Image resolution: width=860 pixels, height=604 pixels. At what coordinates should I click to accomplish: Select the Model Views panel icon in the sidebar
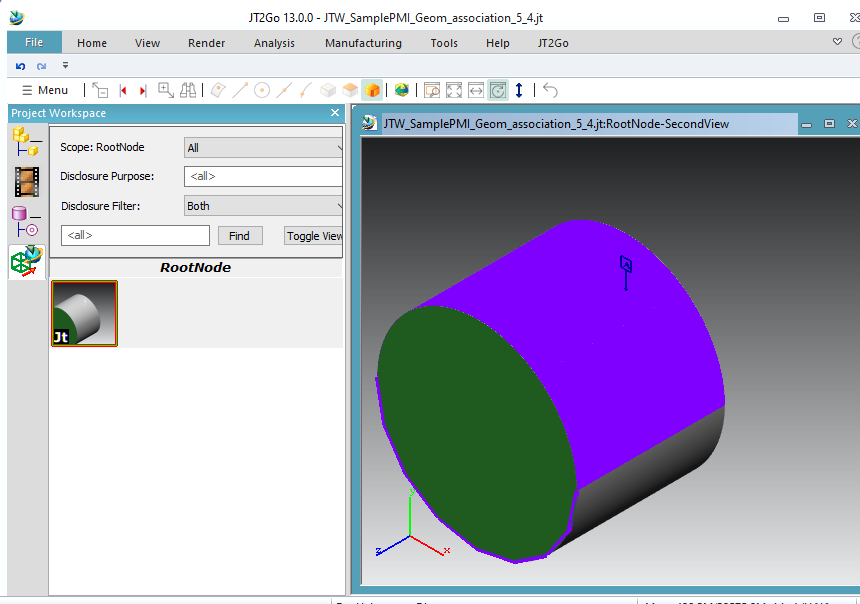click(27, 262)
